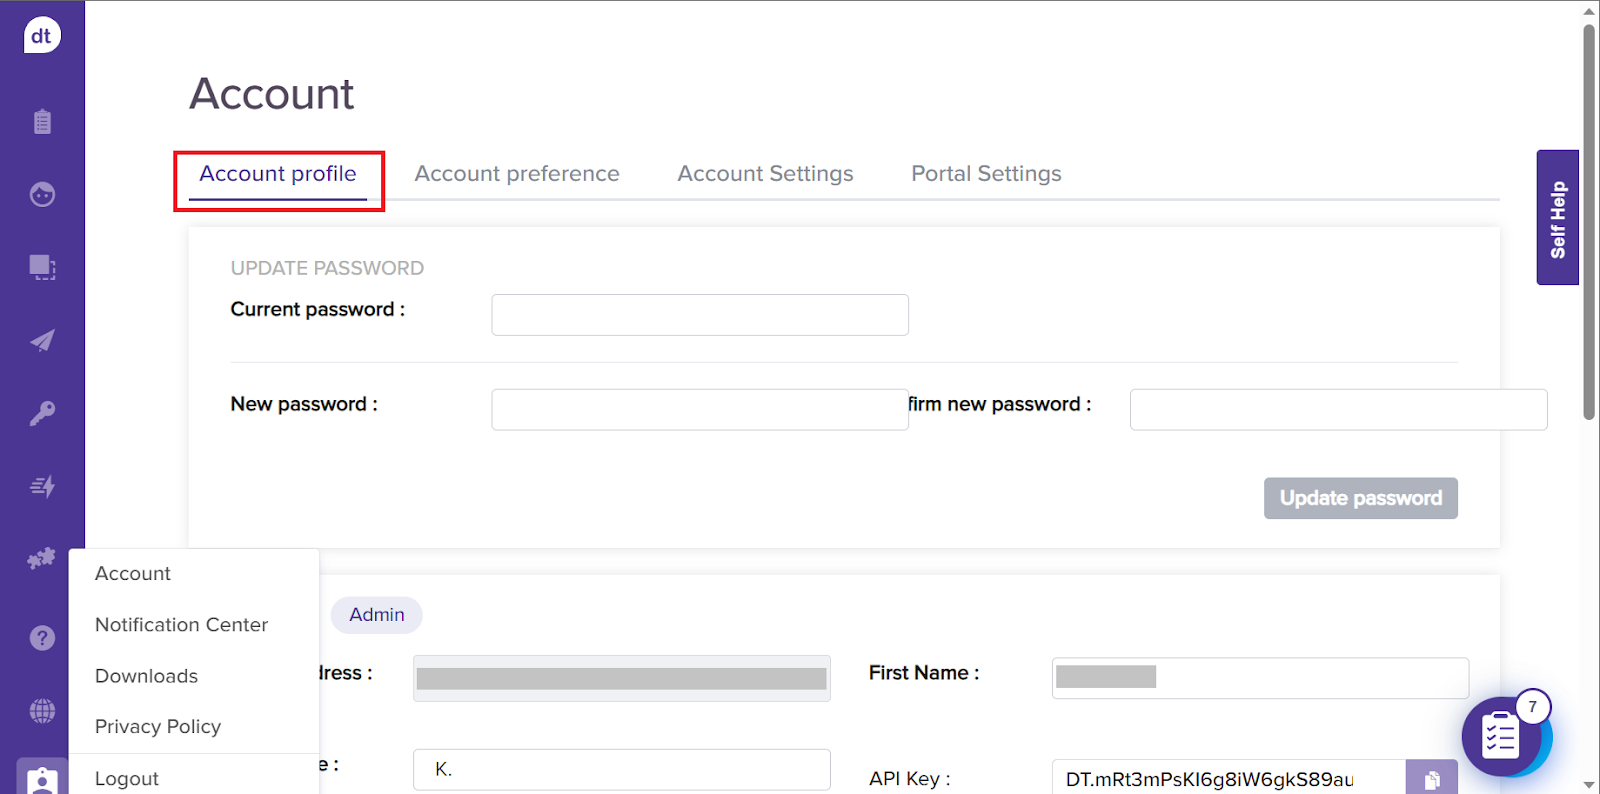Click the globe icon in the sidebar

tap(42, 711)
